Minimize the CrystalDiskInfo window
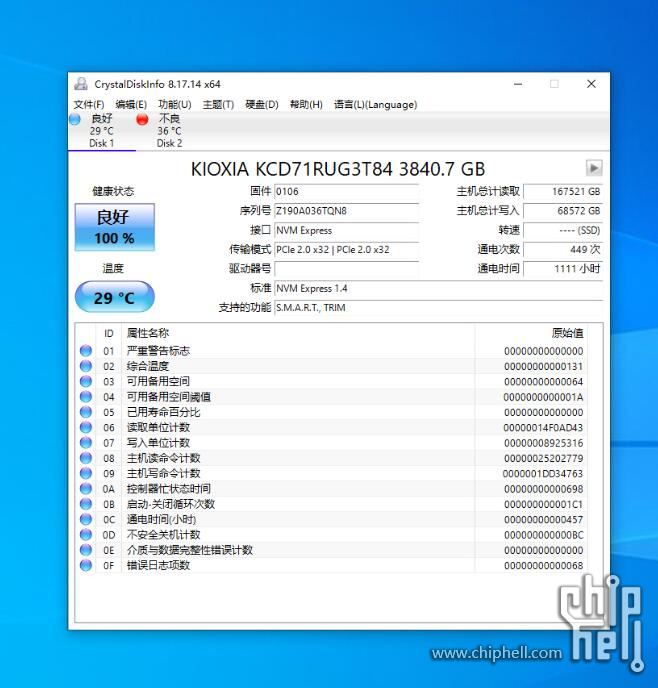The height and width of the screenshot is (688, 658). click(518, 84)
